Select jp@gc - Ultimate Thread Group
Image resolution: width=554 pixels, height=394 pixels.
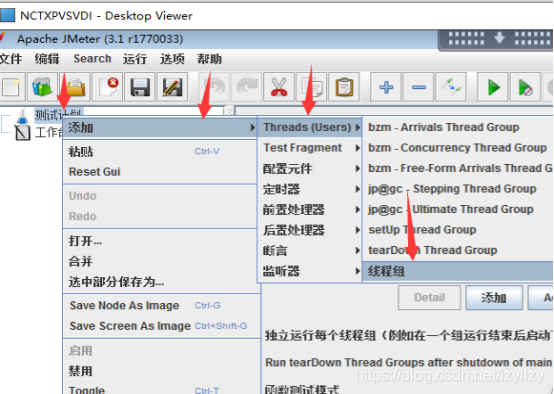(x=458, y=210)
